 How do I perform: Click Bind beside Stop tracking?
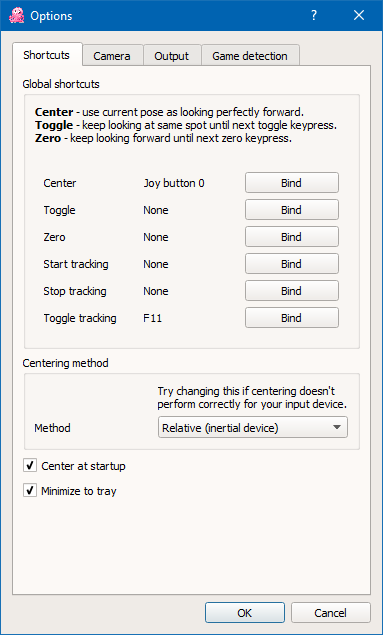pos(292,291)
